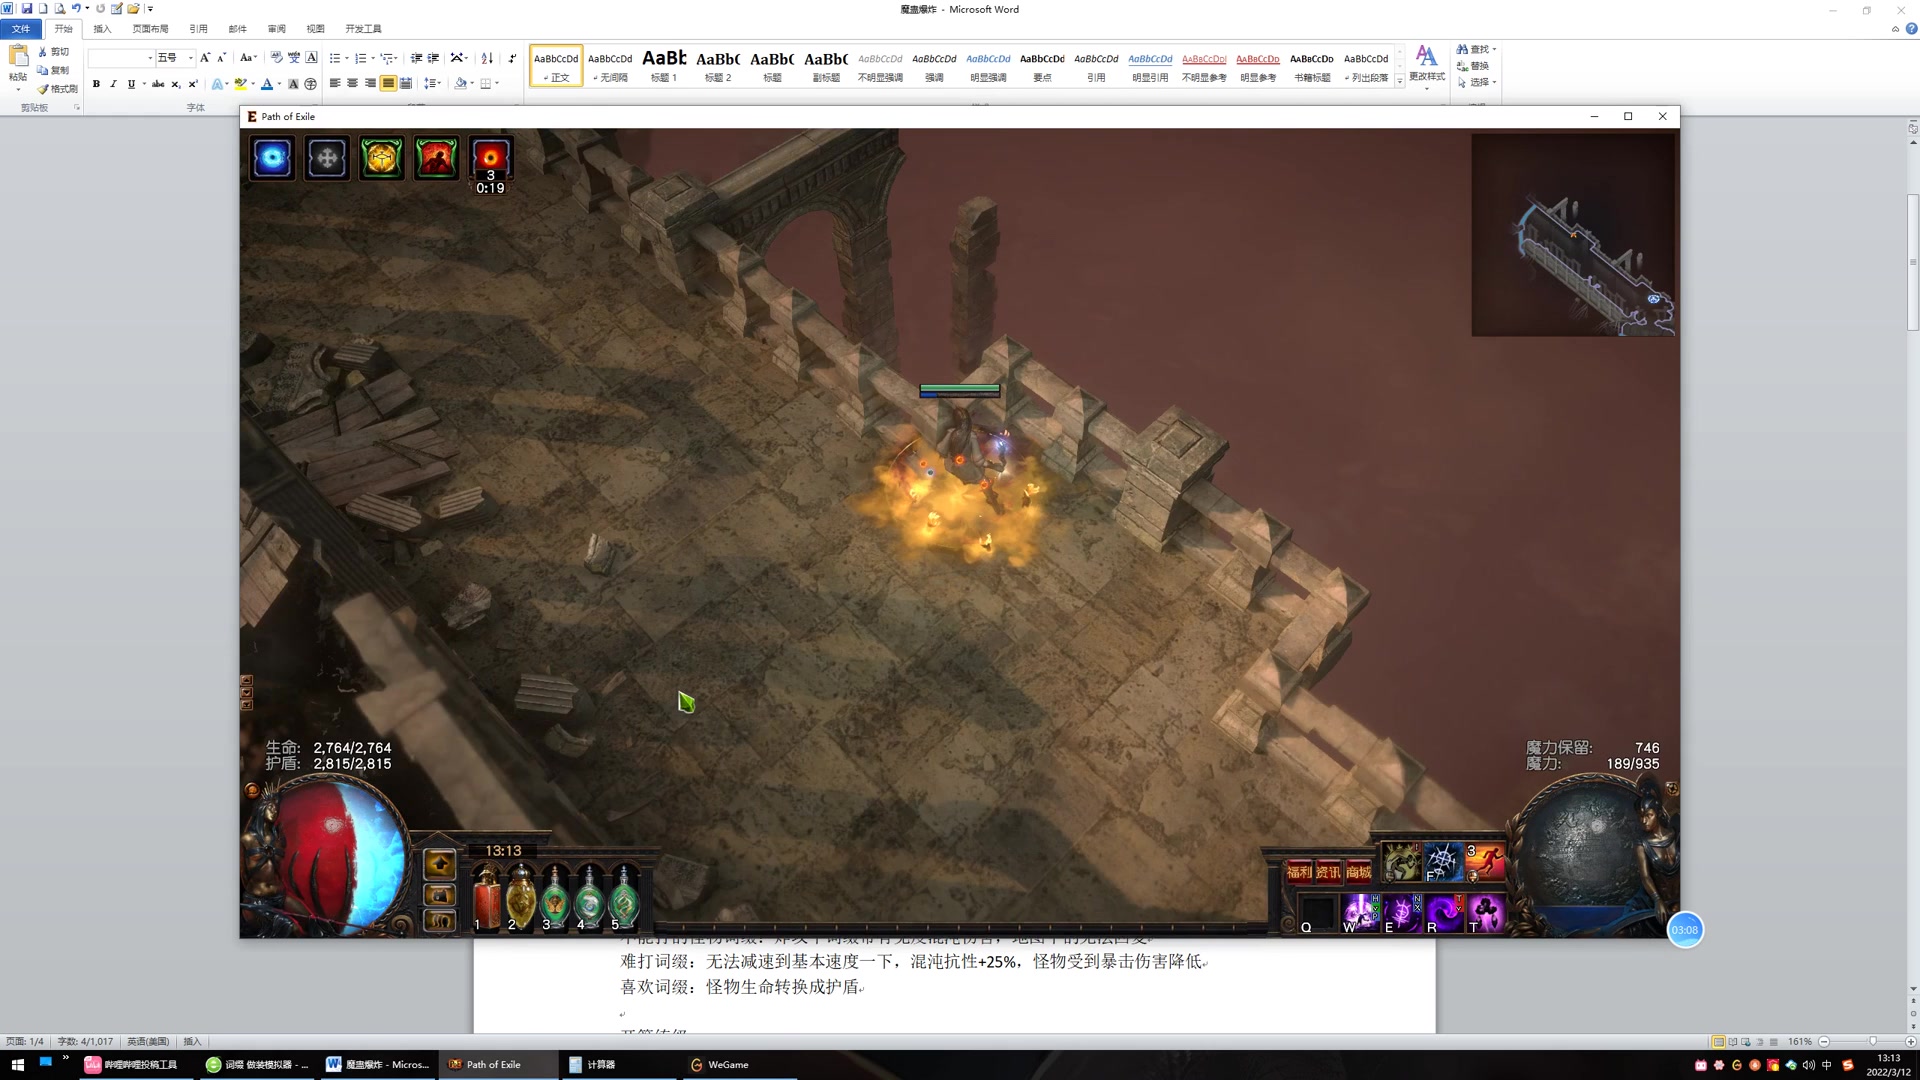
Task: Apply the 标题 1 heading style
Action: pyautogui.click(x=664, y=66)
